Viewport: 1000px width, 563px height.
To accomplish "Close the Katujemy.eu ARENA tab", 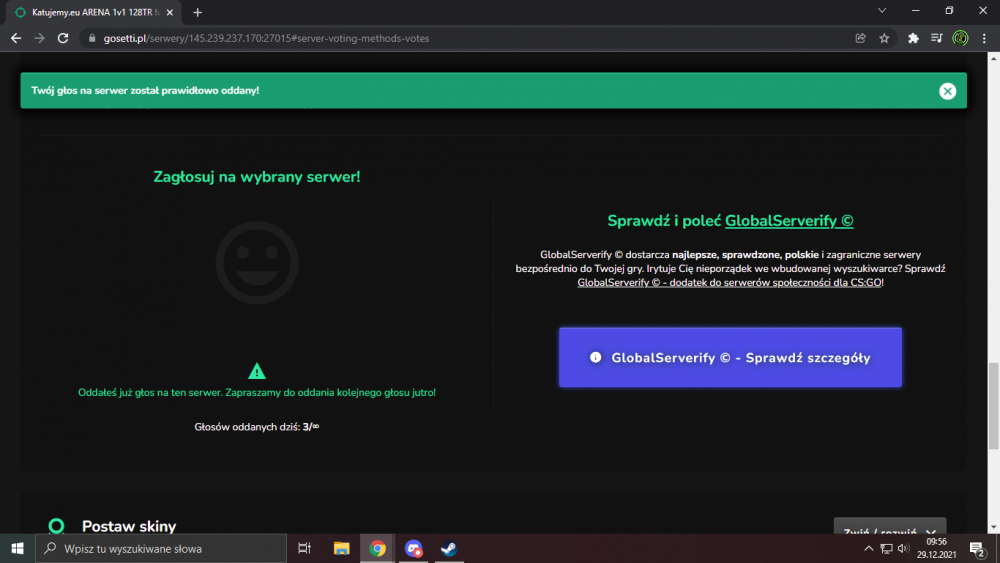I will click(x=170, y=12).
